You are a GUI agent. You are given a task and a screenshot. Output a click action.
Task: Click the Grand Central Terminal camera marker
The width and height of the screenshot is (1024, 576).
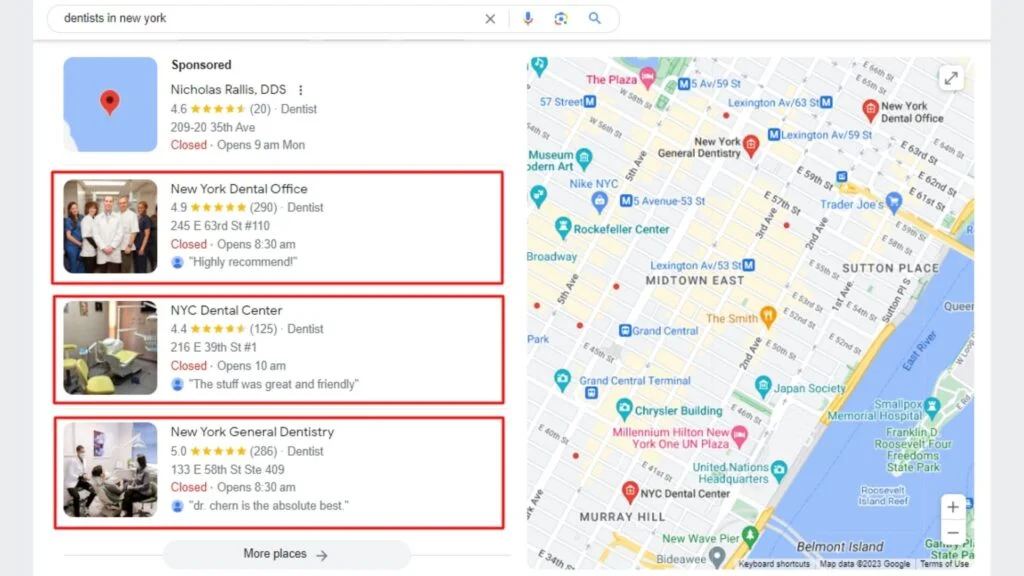pos(562,379)
